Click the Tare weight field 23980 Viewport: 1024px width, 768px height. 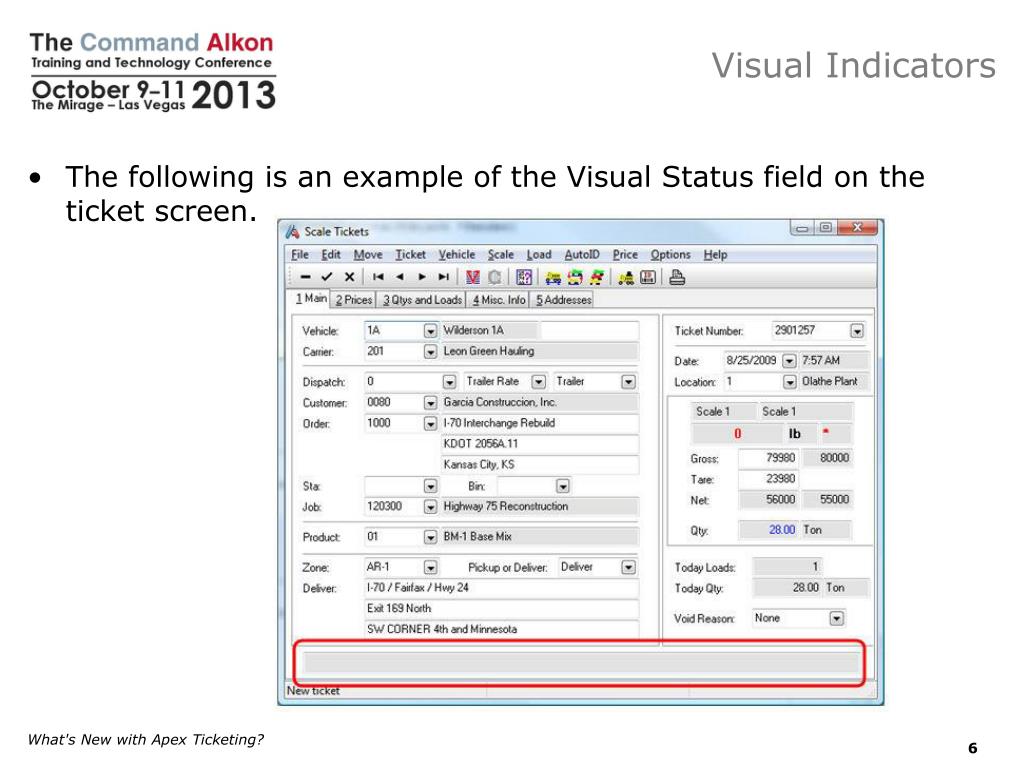pyautogui.click(x=768, y=479)
